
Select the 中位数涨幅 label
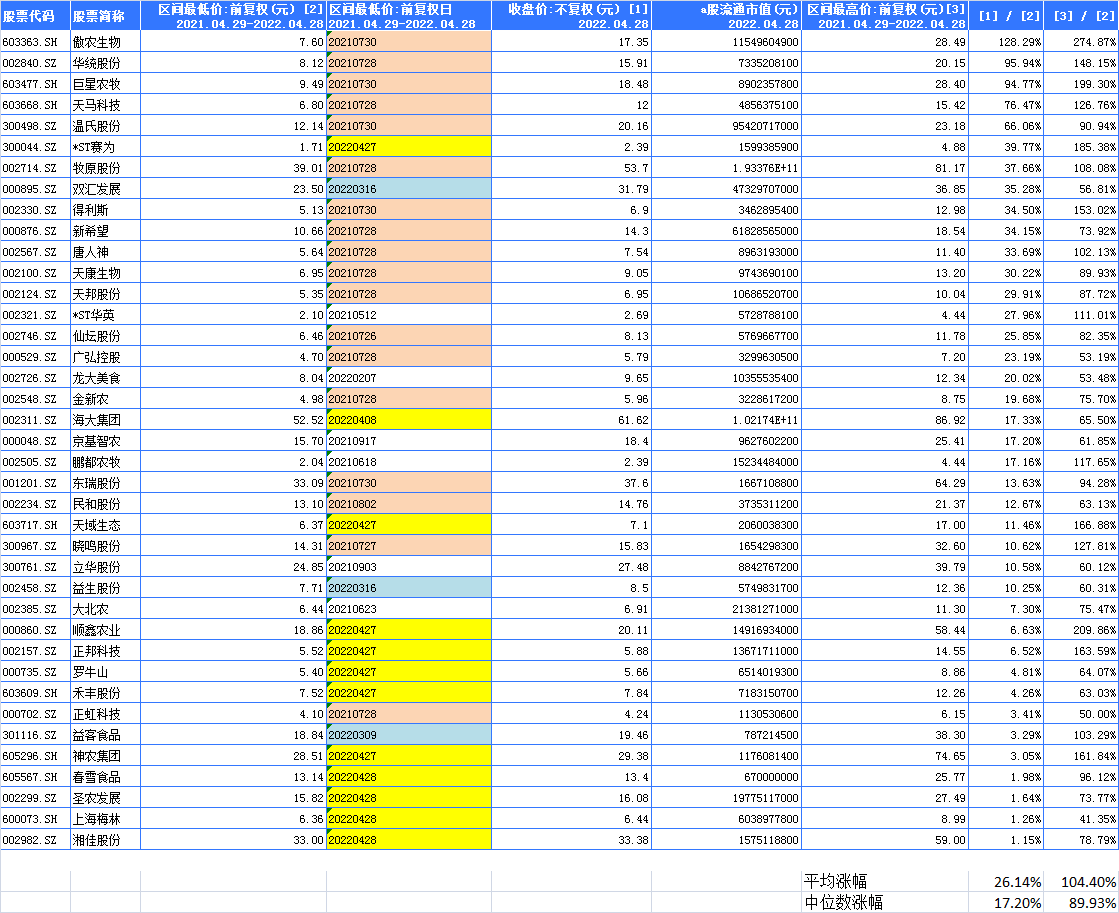tap(843, 902)
